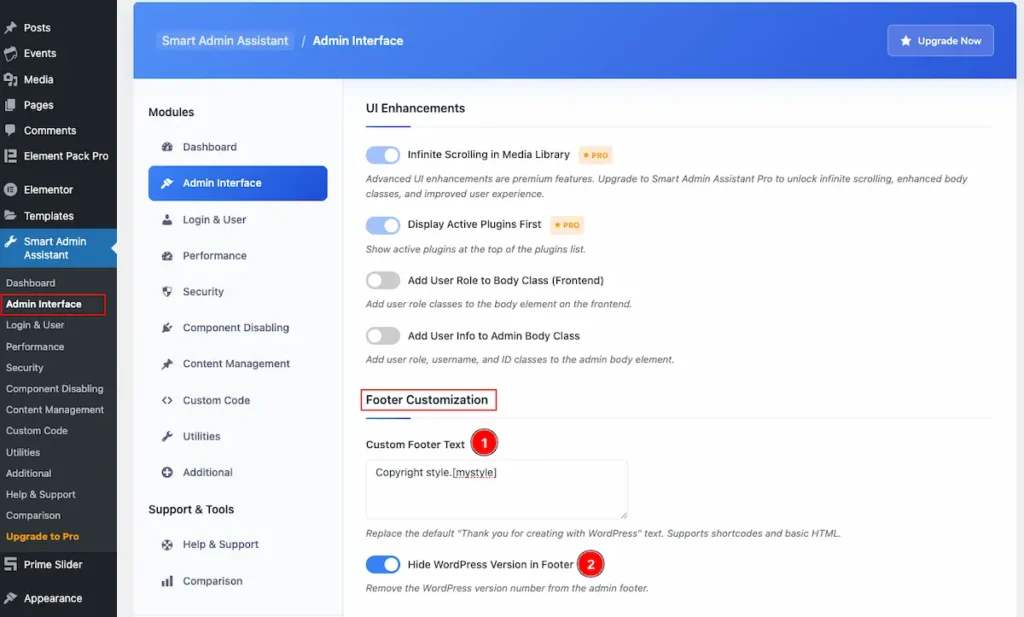The image size is (1024, 617).
Task: Click the Content Management pin icon
Action: coord(167,364)
